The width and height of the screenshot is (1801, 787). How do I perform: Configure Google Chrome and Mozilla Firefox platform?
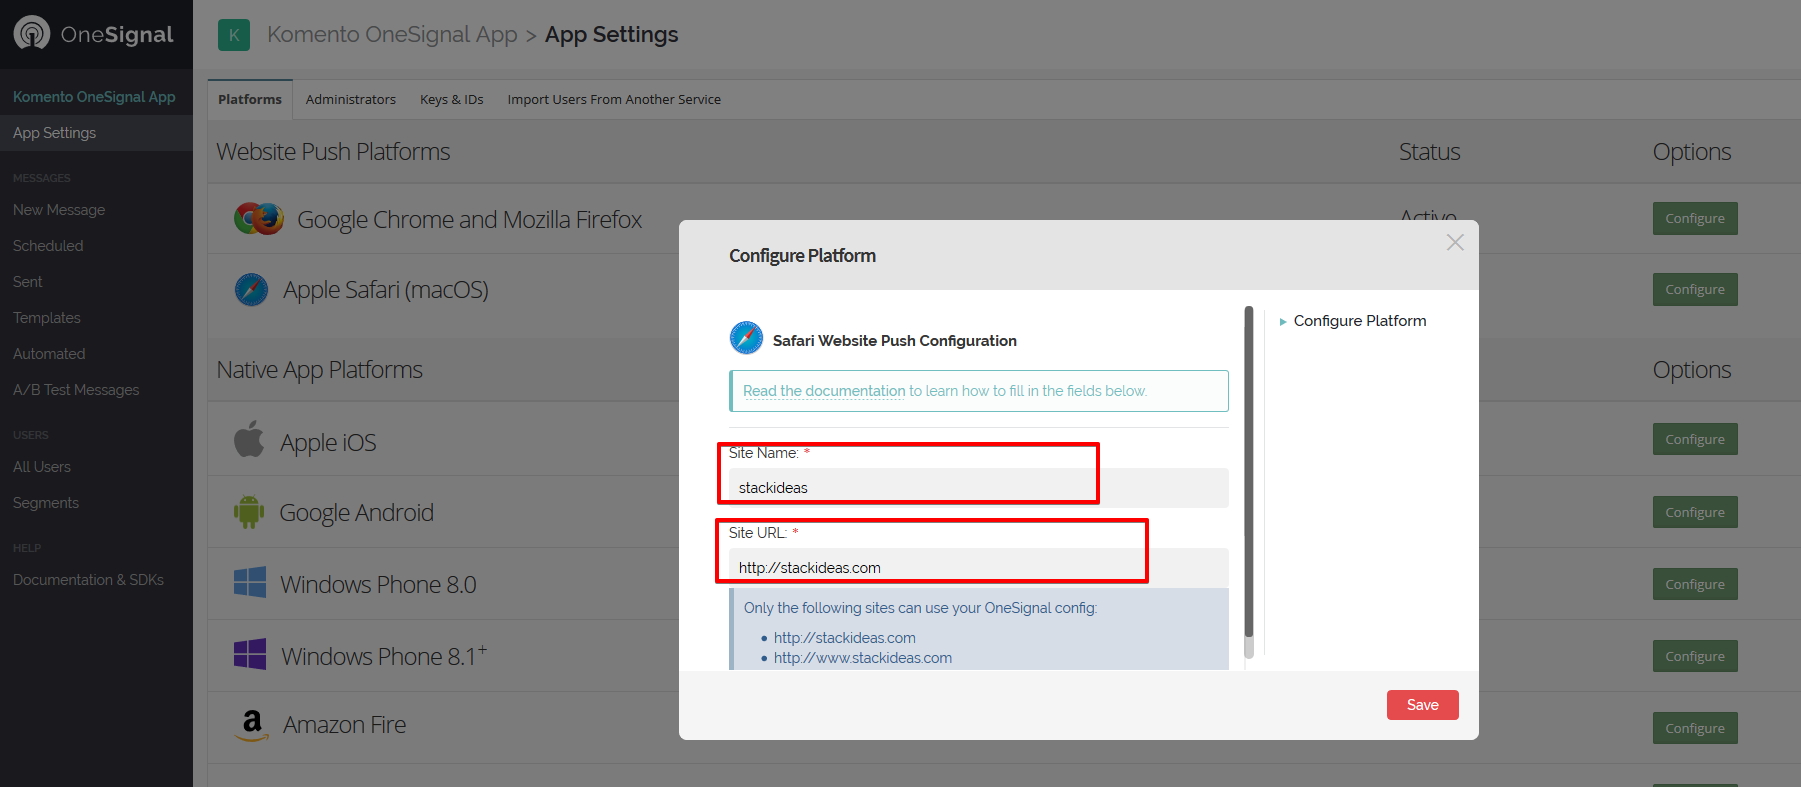1695,218
